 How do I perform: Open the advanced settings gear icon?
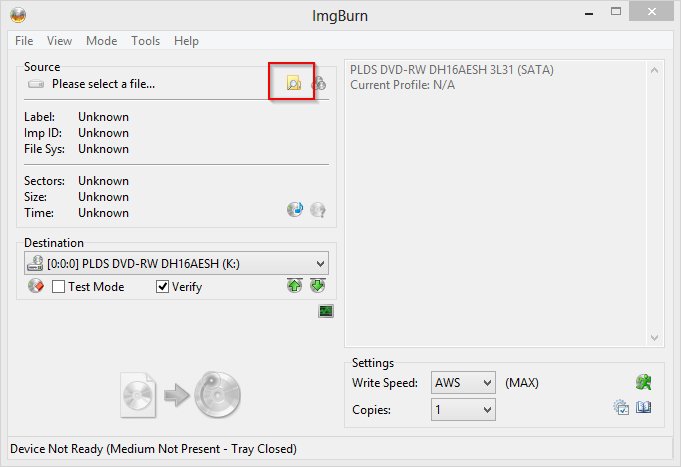(621, 407)
